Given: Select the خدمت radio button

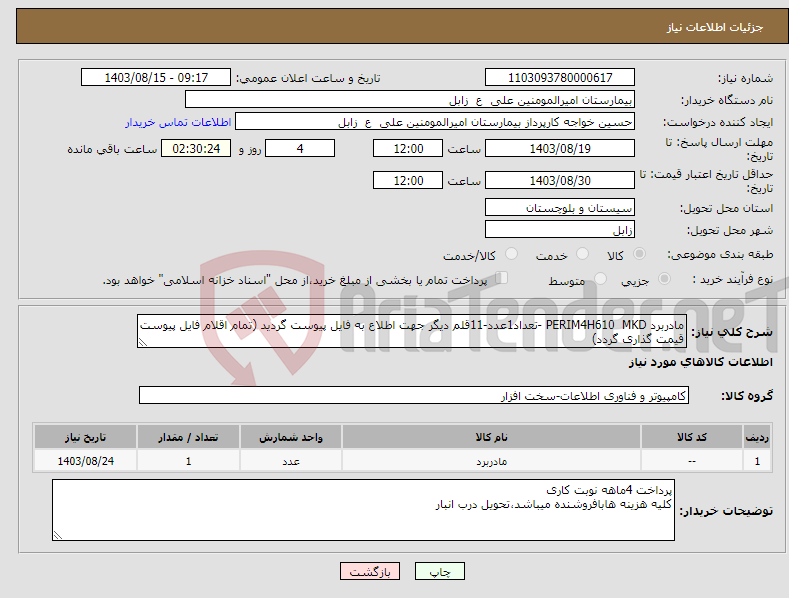Looking at the screenshot, I should [x=582, y=254].
